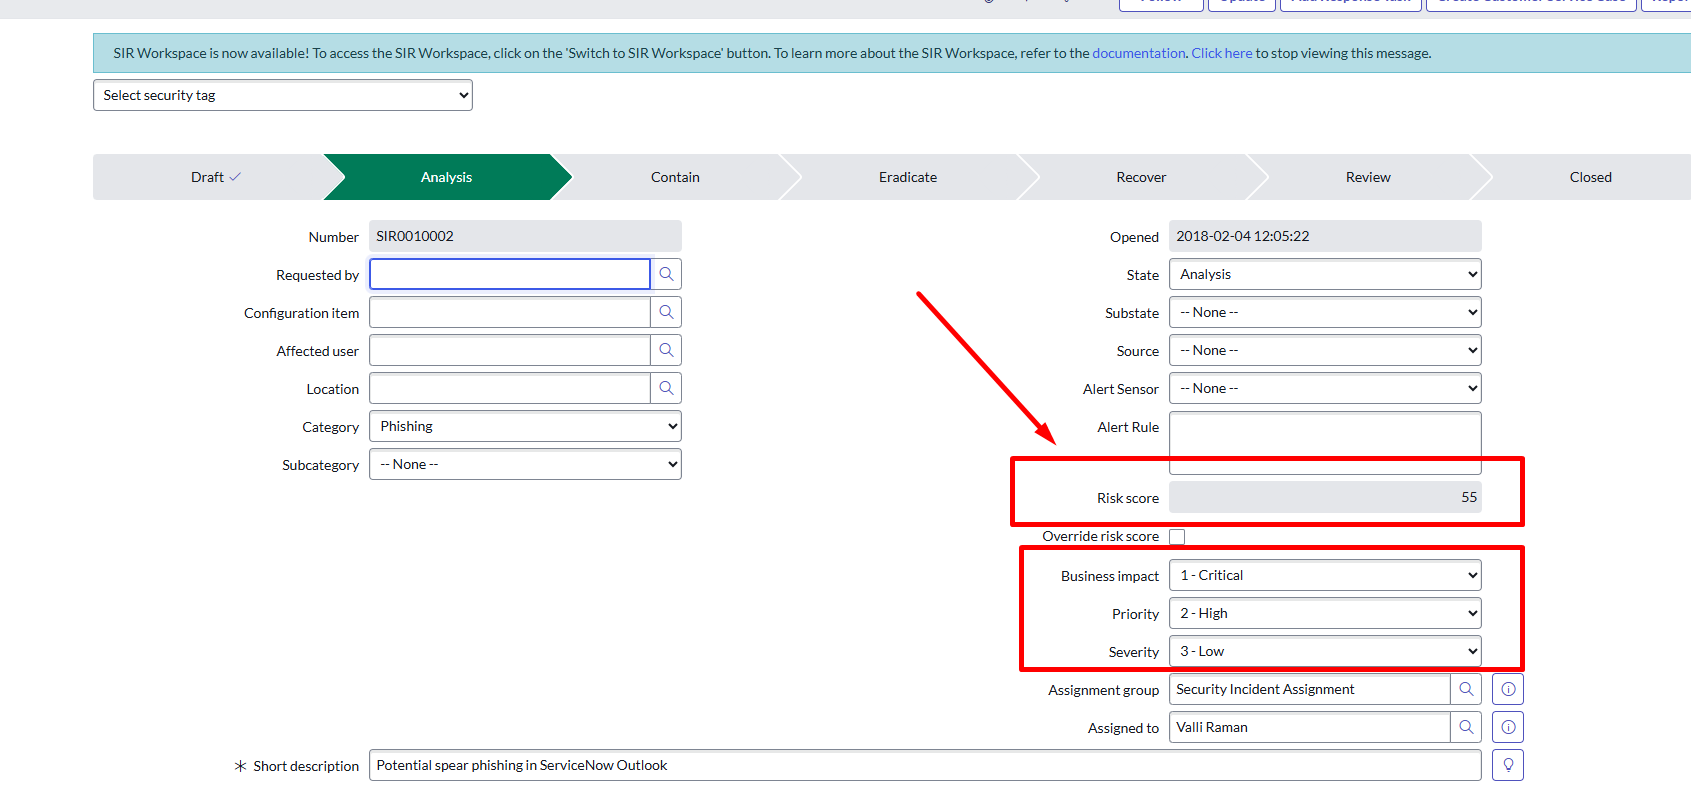The height and width of the screenshot is (794, 1691).
Task: Go to the Eradicate stage
Action: pyautogui.click(x=908, y=177)
